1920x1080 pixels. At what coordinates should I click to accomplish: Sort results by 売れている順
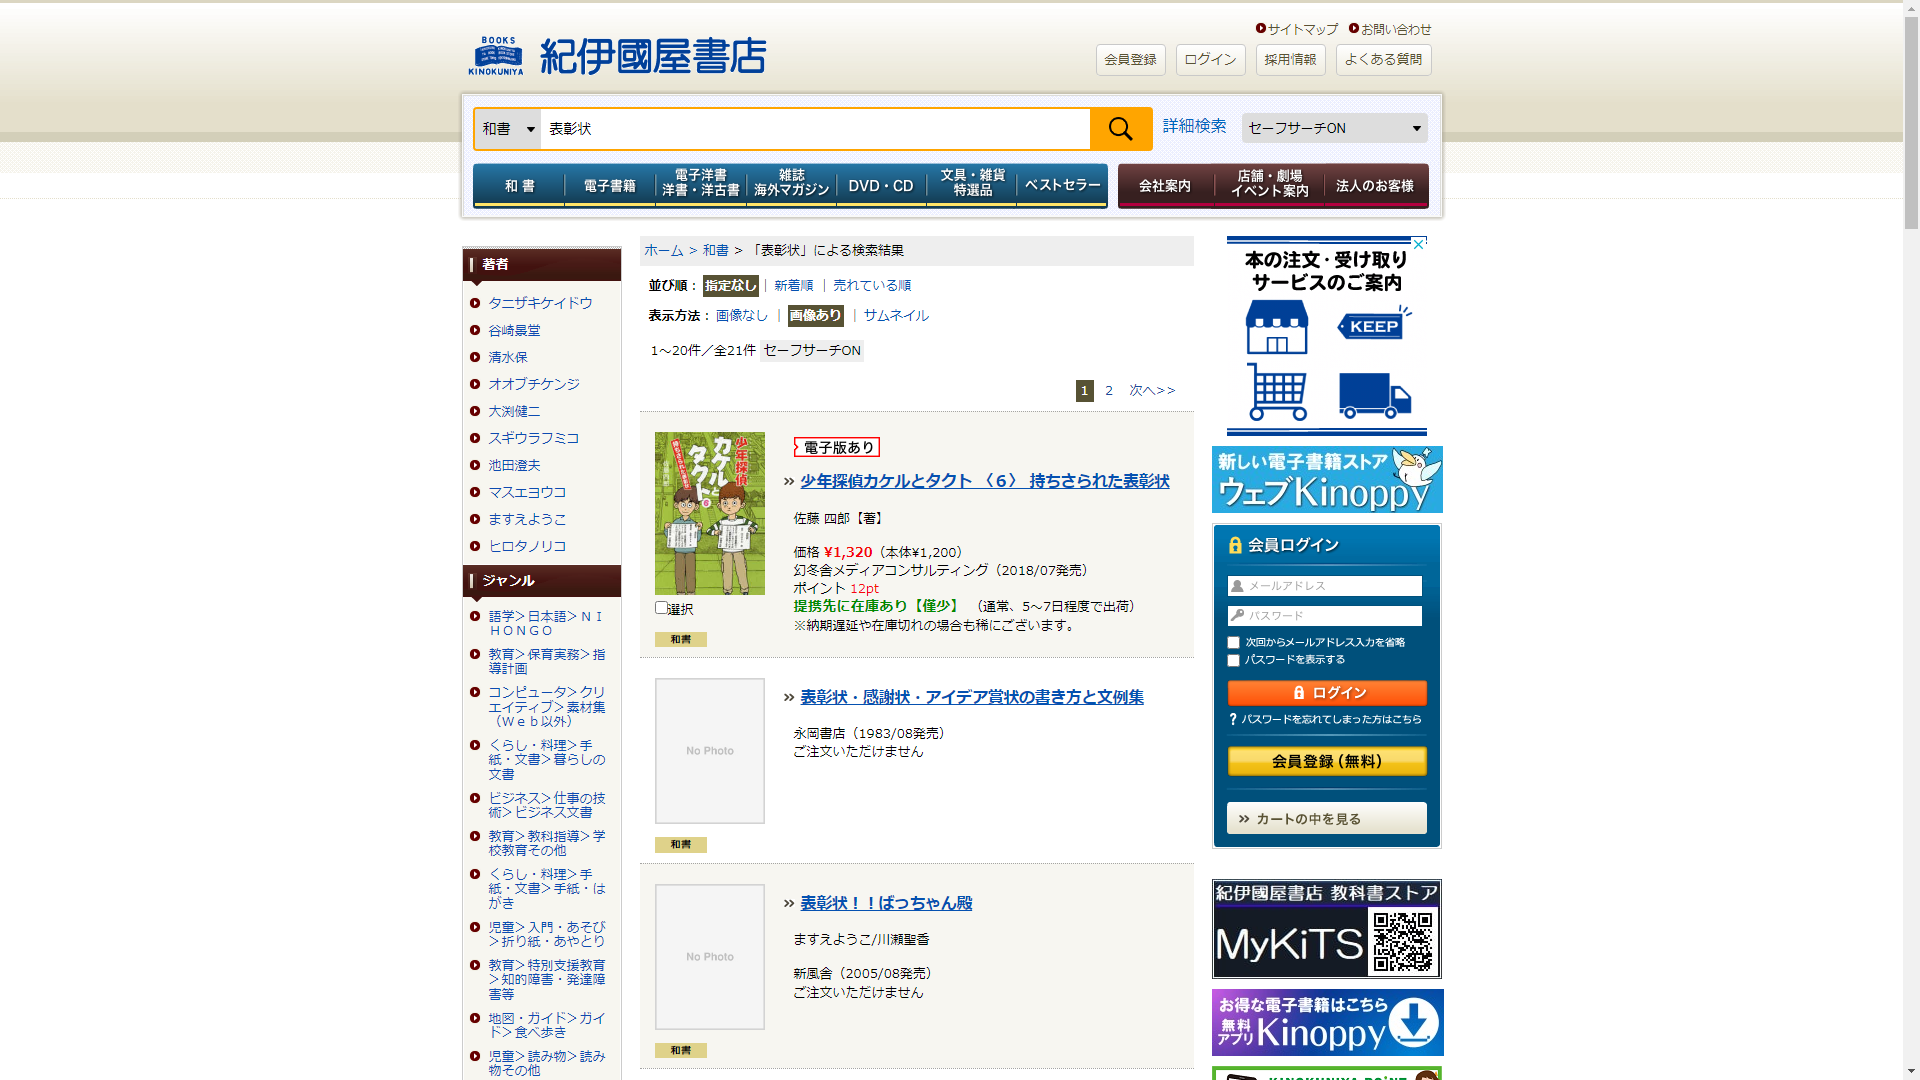point(872,286)
